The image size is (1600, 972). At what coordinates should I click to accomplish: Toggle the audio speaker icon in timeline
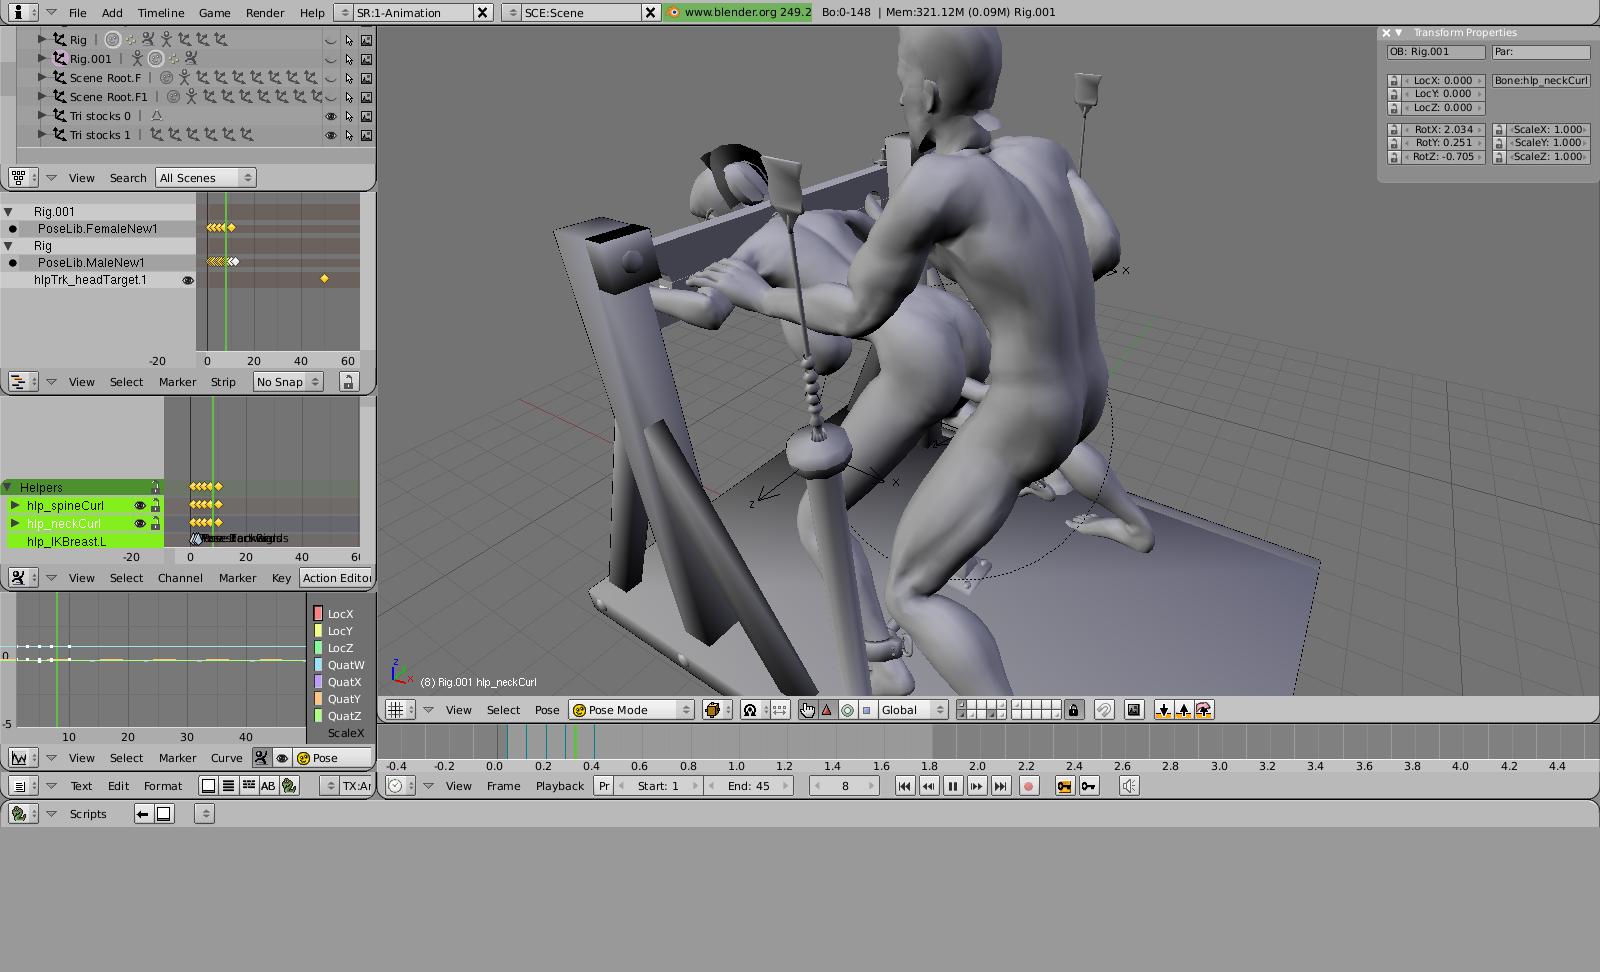[1129, 786]
